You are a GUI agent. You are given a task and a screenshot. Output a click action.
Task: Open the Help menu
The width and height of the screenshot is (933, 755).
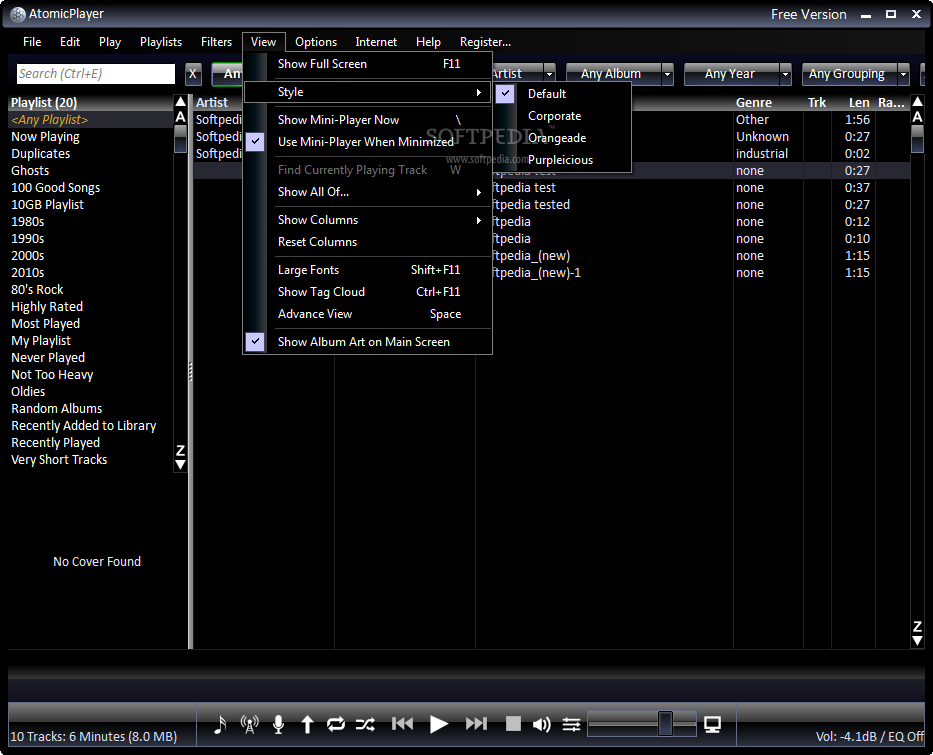(428, 42)
